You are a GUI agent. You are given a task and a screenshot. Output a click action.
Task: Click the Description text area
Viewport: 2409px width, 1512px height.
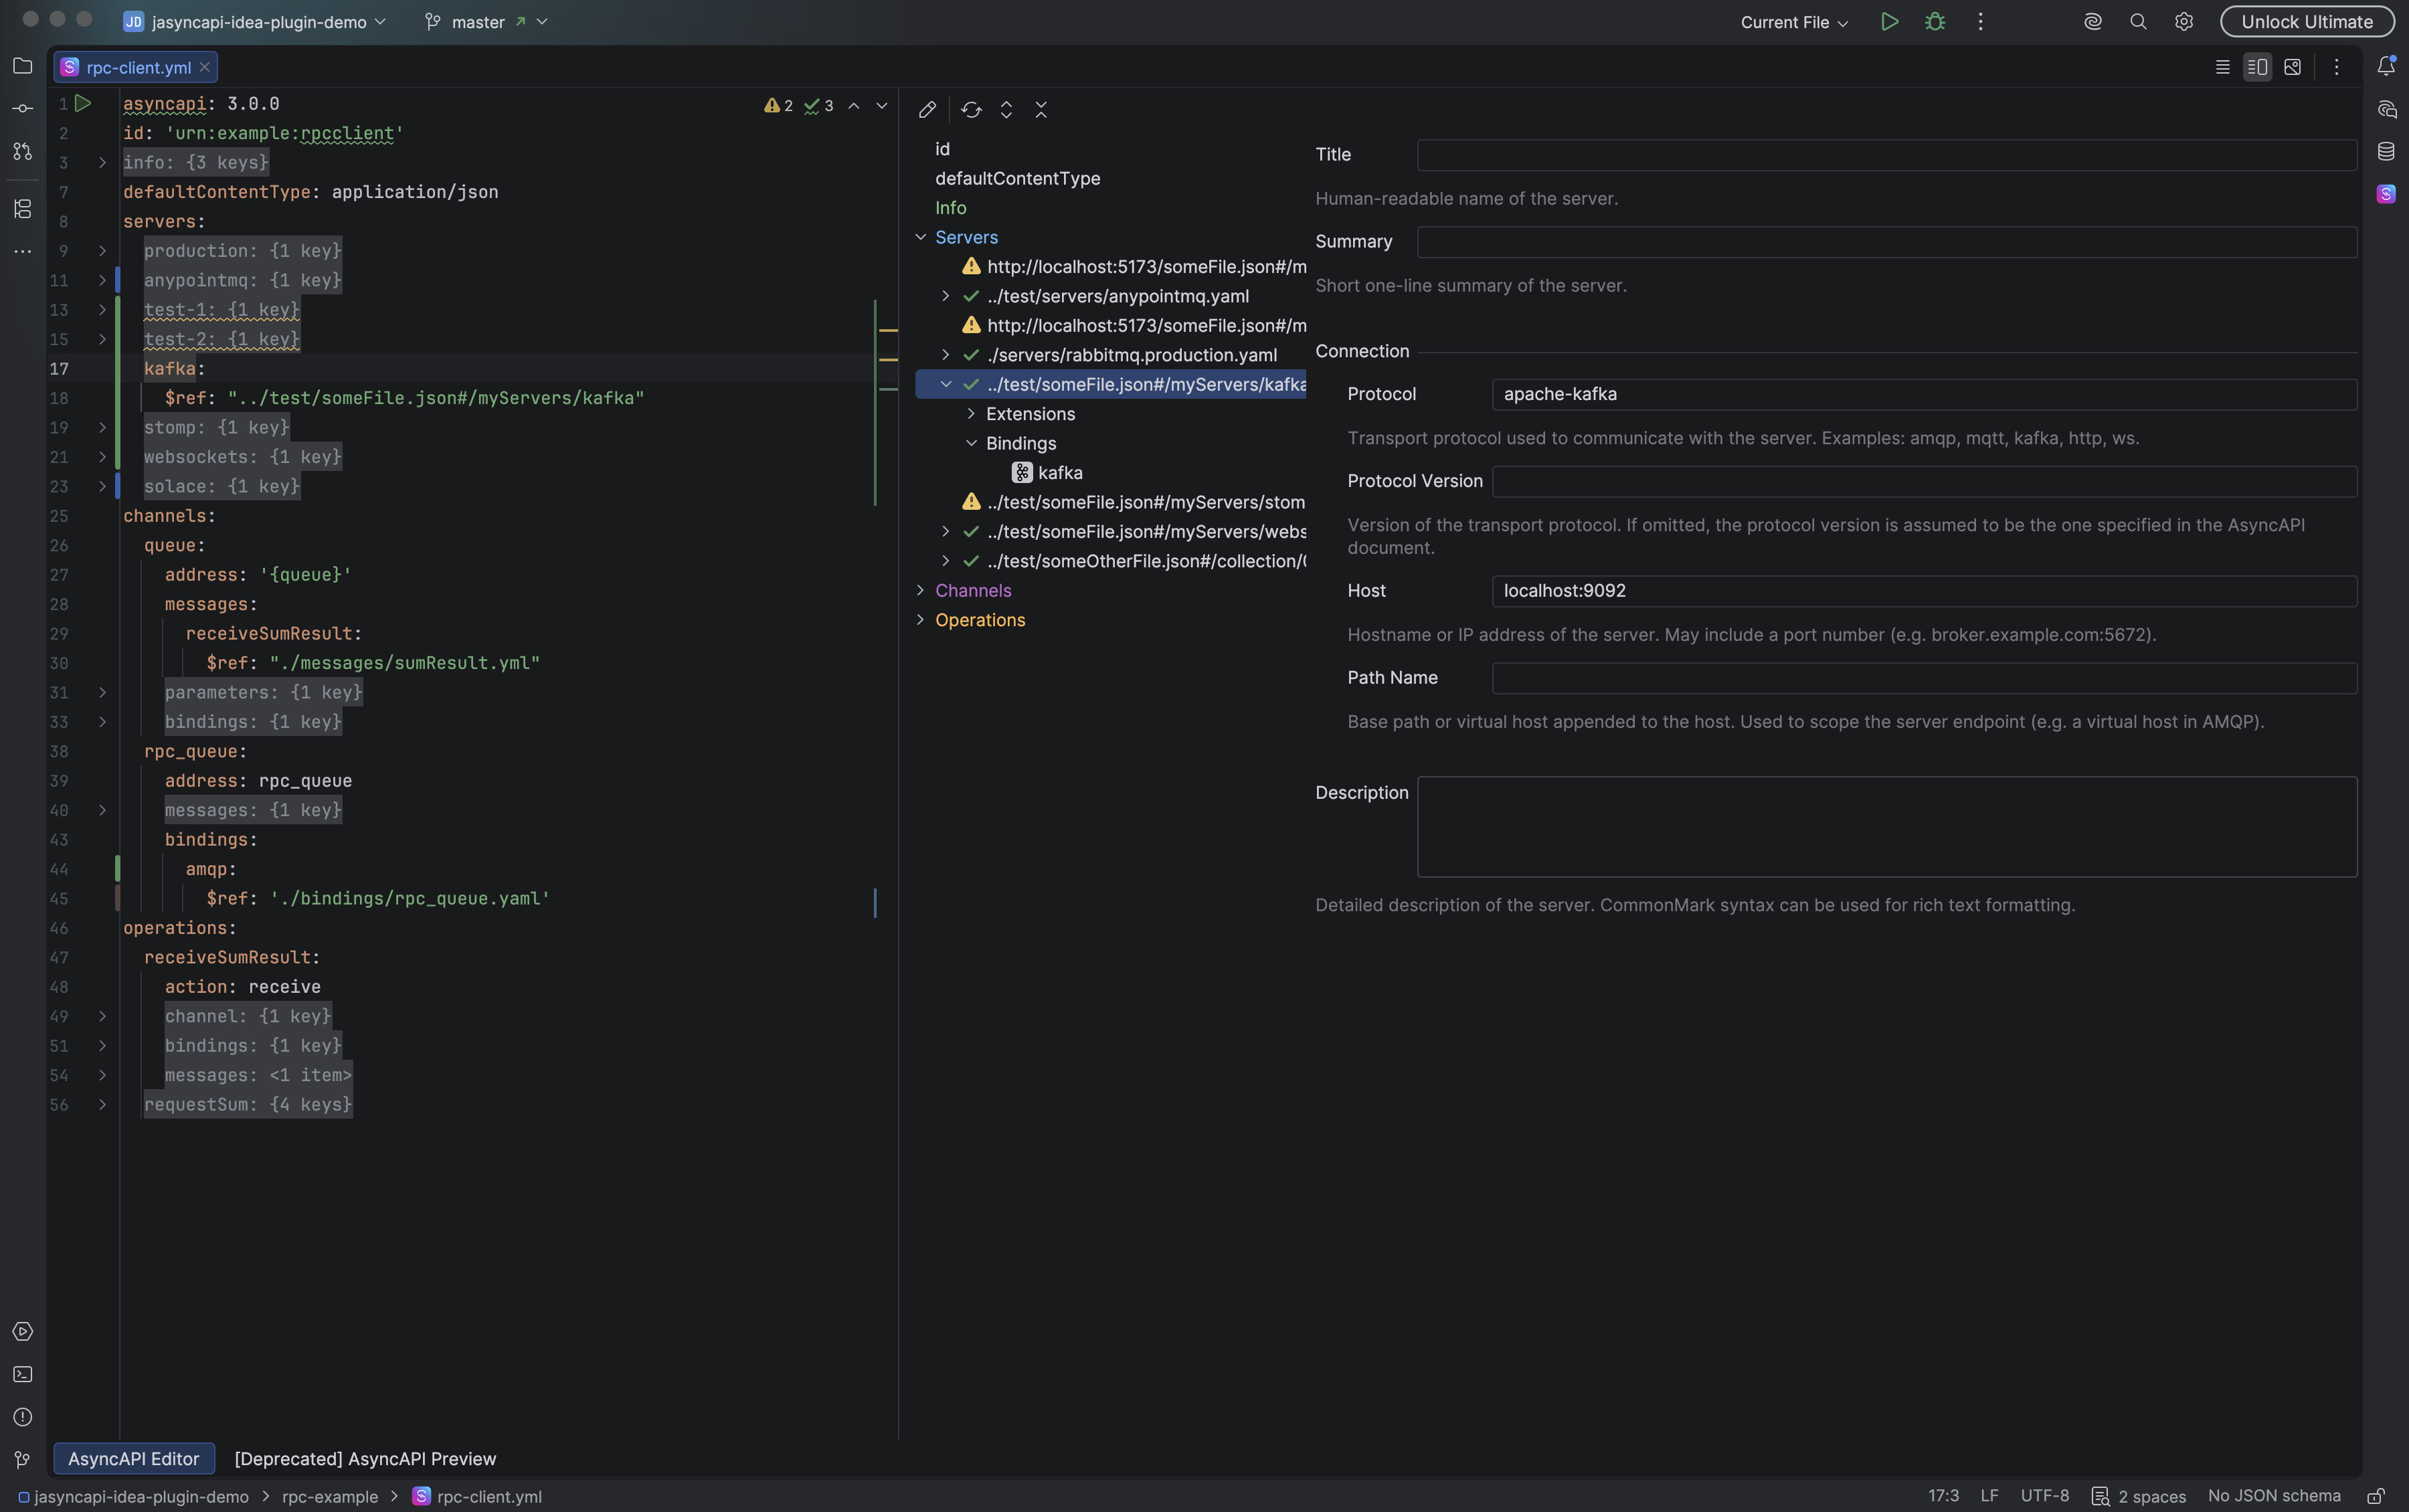click(x=1886, y=826)
